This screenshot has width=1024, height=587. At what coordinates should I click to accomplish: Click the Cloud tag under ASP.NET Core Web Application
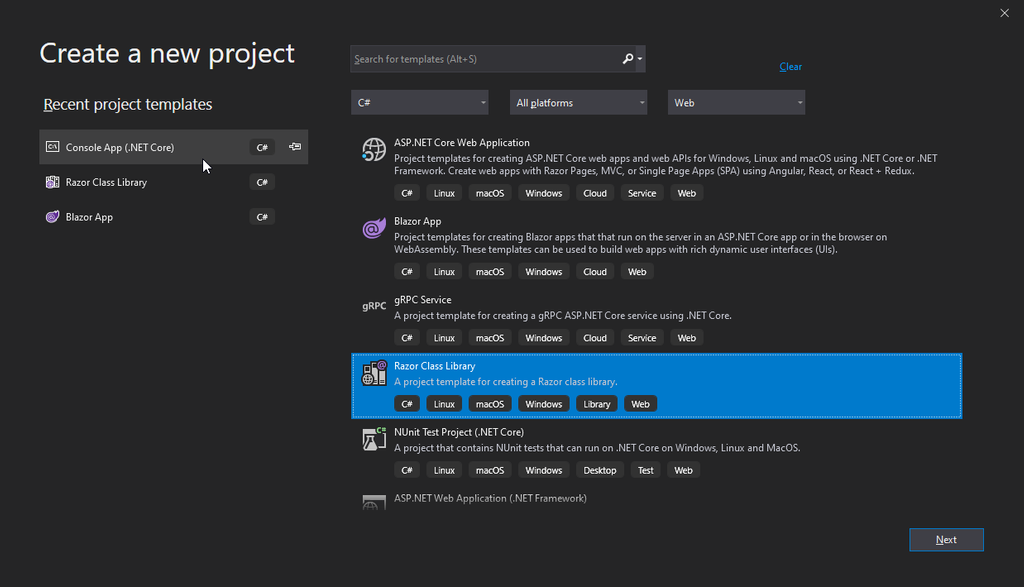point(595,193)
